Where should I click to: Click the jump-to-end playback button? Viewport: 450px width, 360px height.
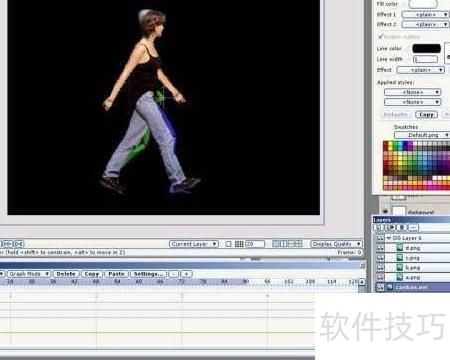tap(19, 244)
